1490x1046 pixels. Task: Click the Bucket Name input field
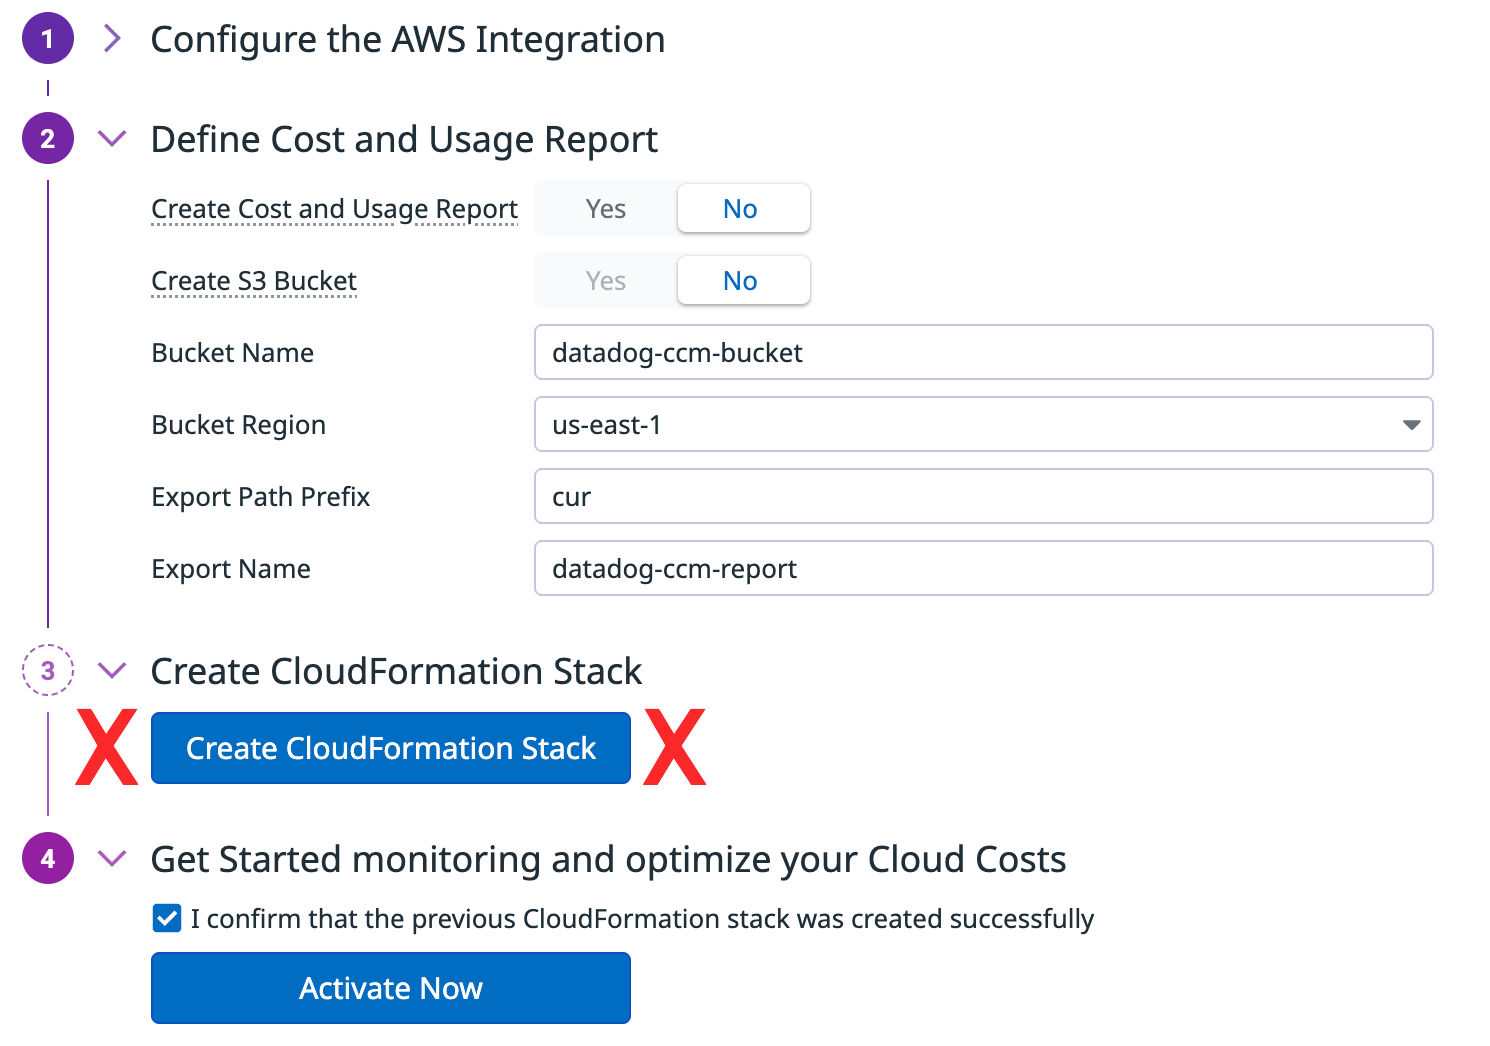(x=983, y=353)
